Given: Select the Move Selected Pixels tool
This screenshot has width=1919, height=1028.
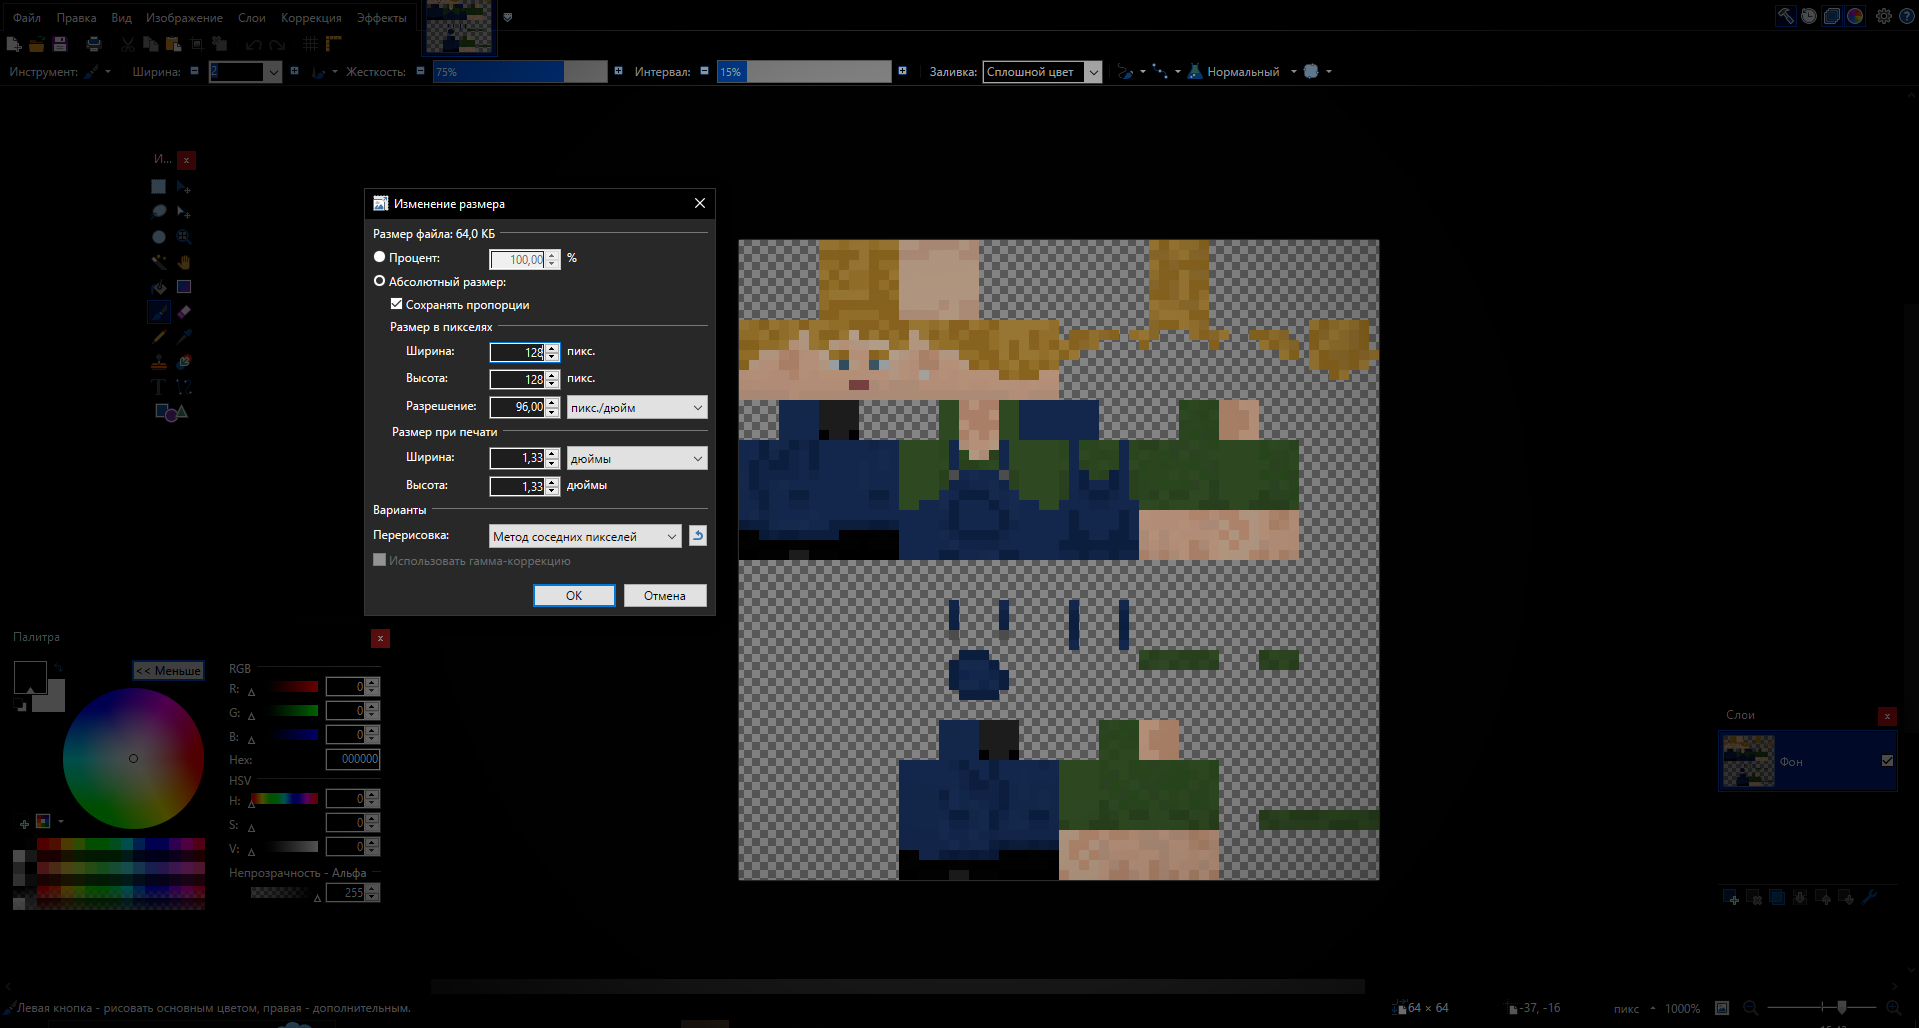Looking at the screenshot, I should pos(184,187).
